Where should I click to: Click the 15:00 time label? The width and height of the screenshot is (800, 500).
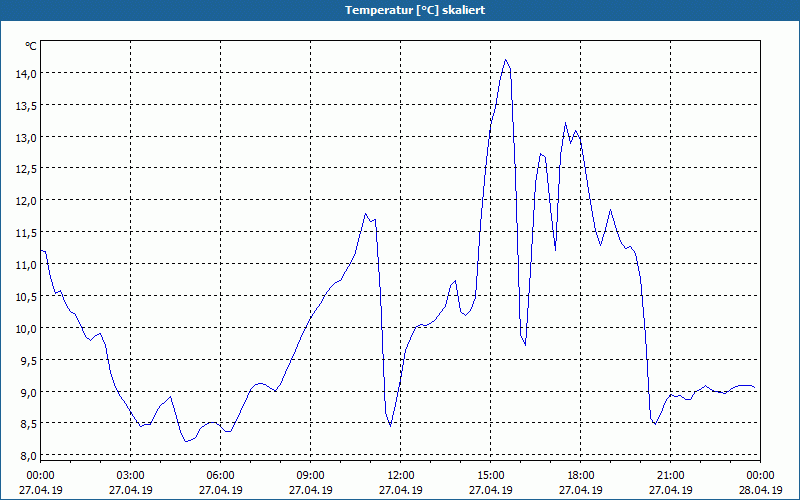491,475
